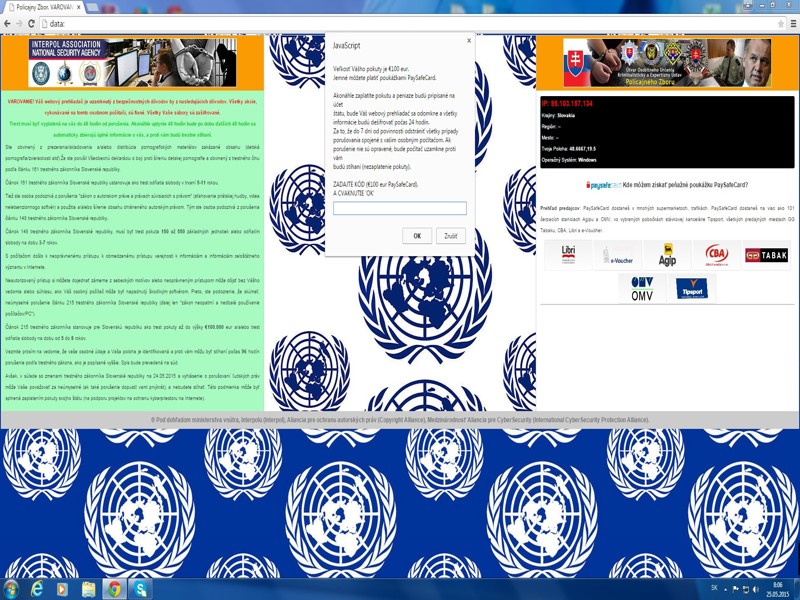Click the browser forward arrow button
800x600 pixels.
pos(19,23)
